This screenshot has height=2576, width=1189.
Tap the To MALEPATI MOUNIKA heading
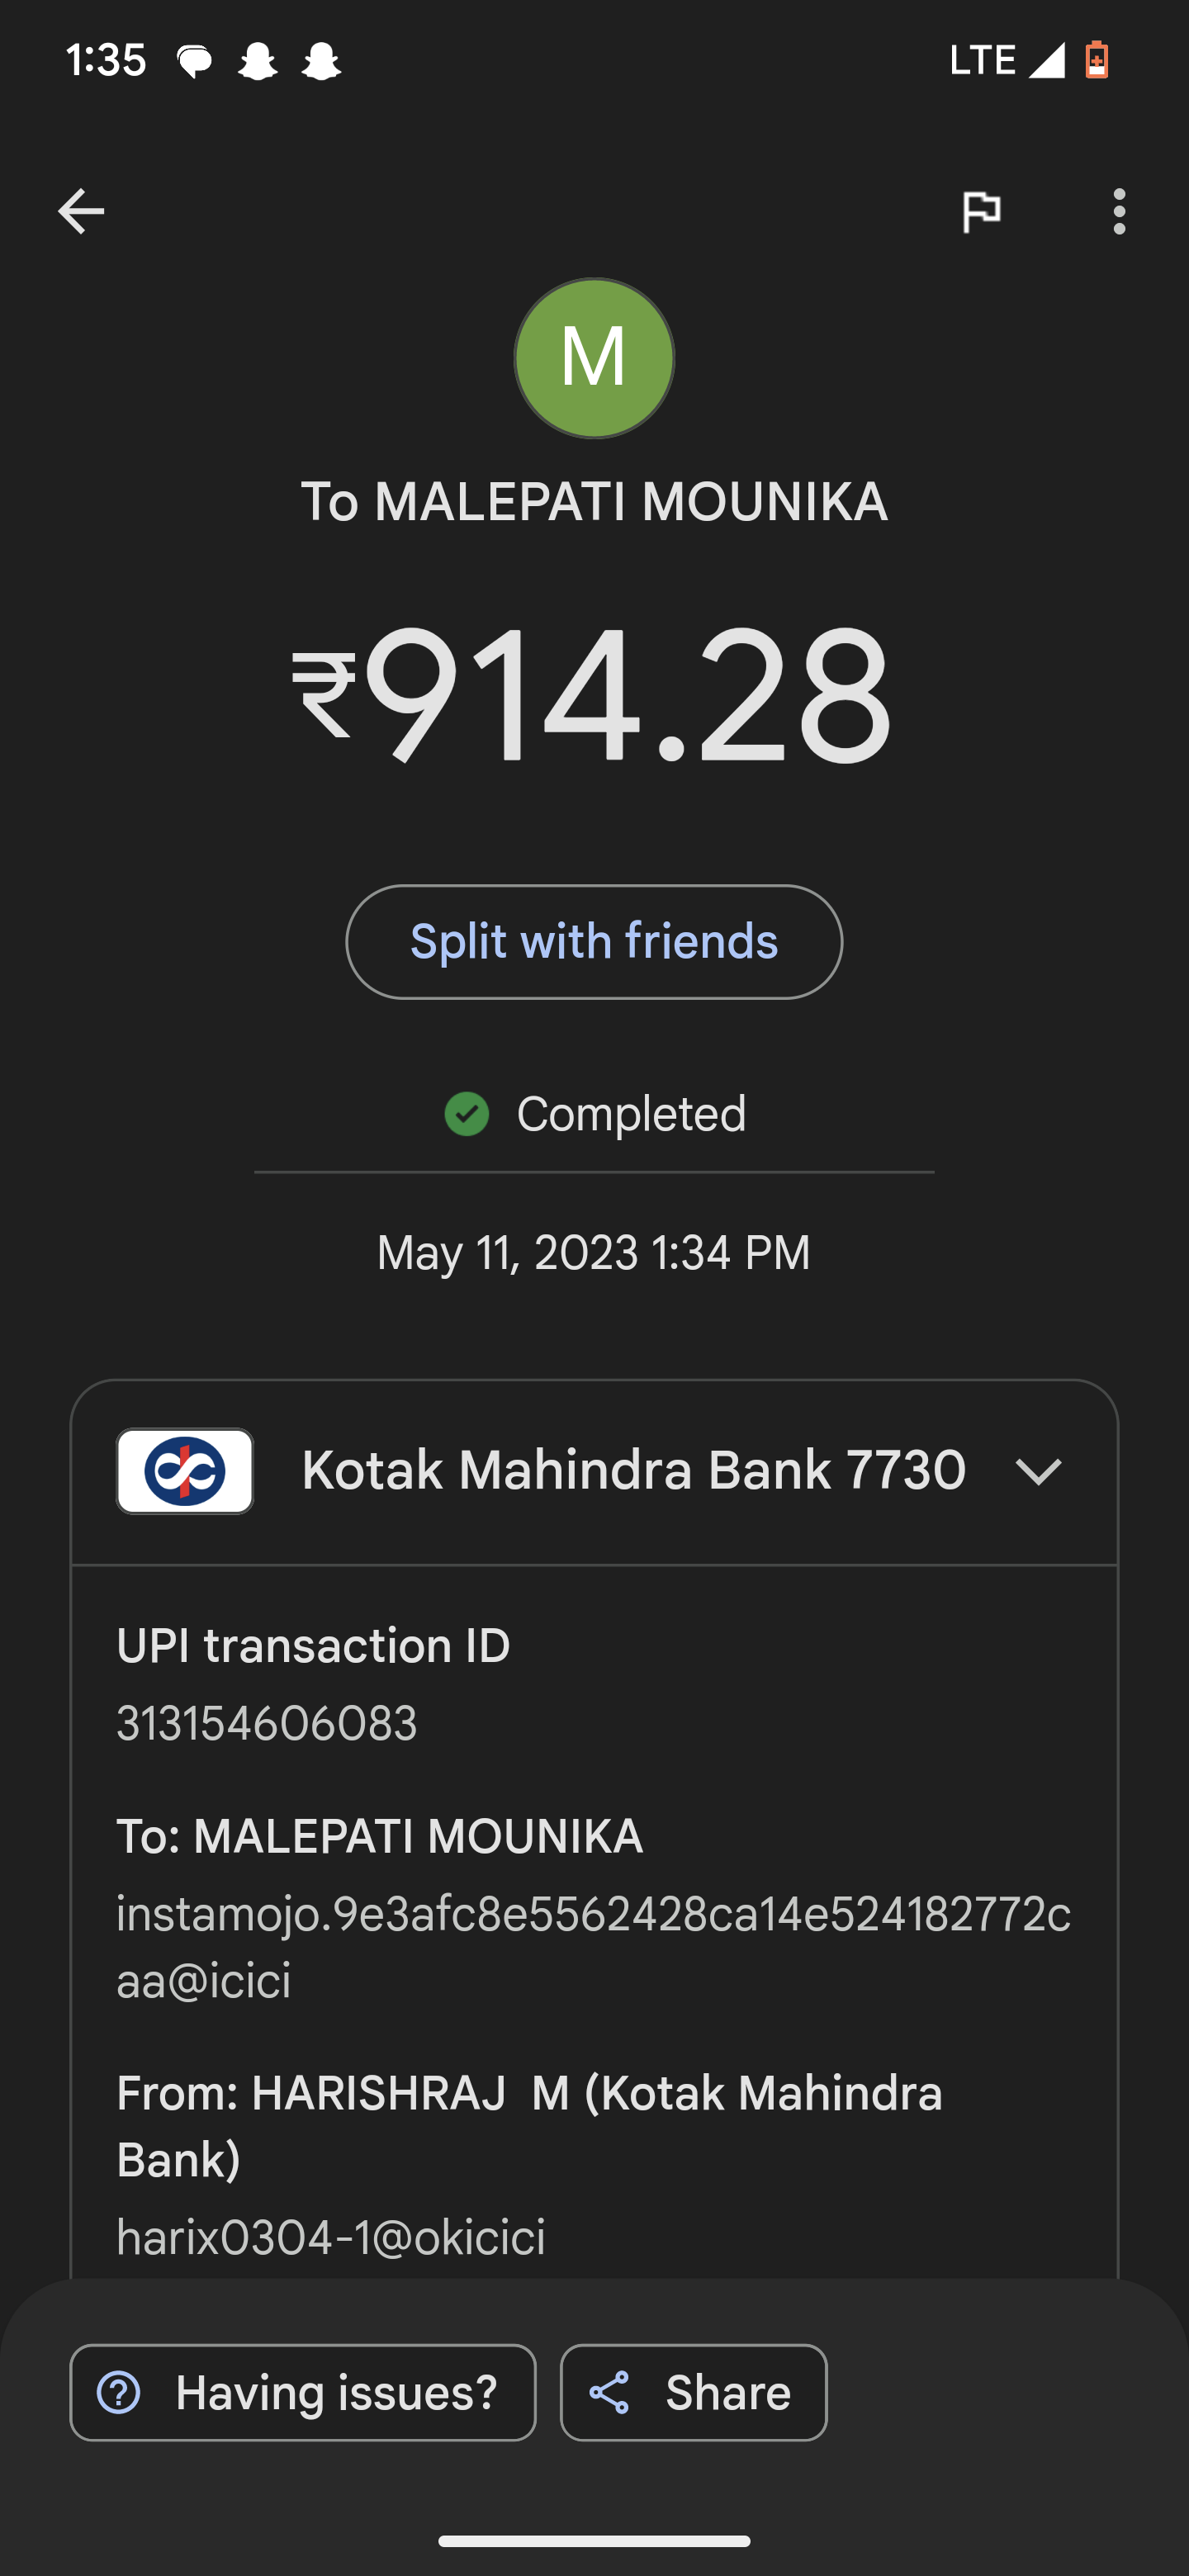(x=594, y=502)
